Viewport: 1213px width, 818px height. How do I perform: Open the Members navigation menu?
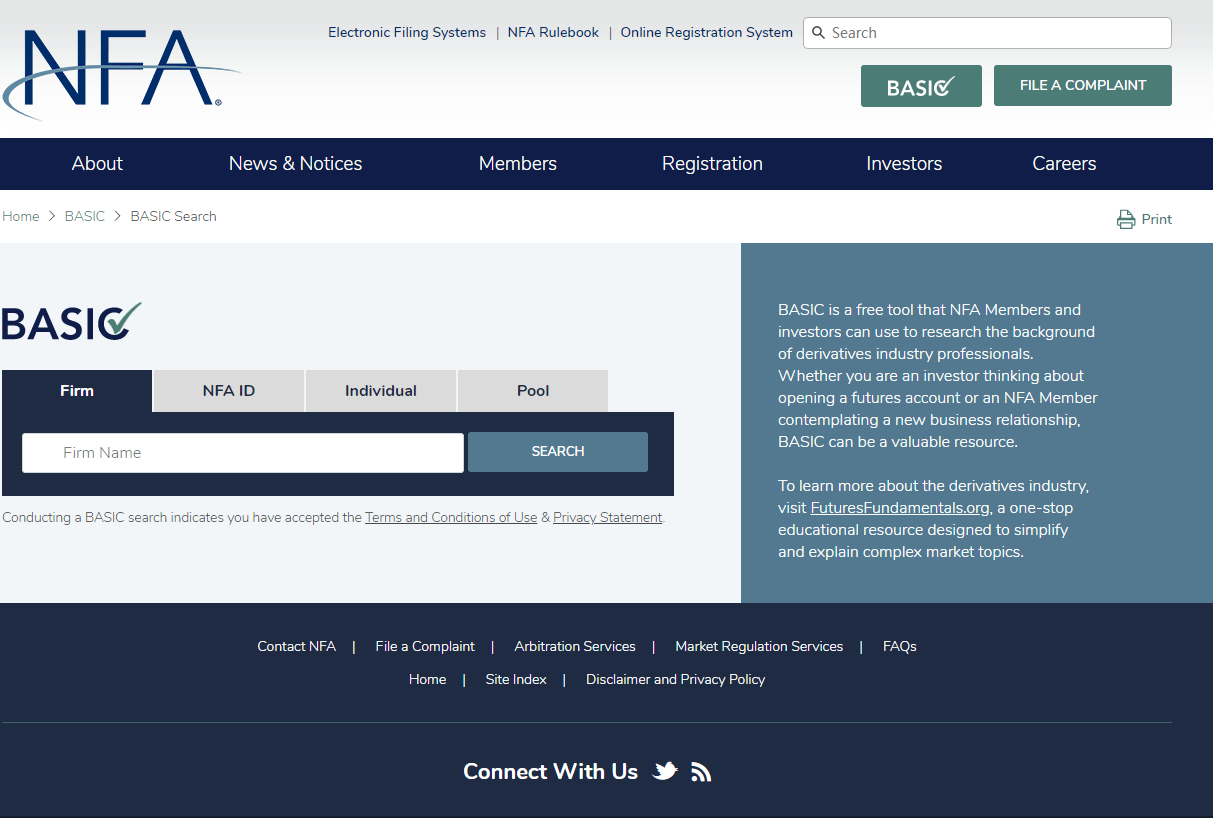(517, 164)
